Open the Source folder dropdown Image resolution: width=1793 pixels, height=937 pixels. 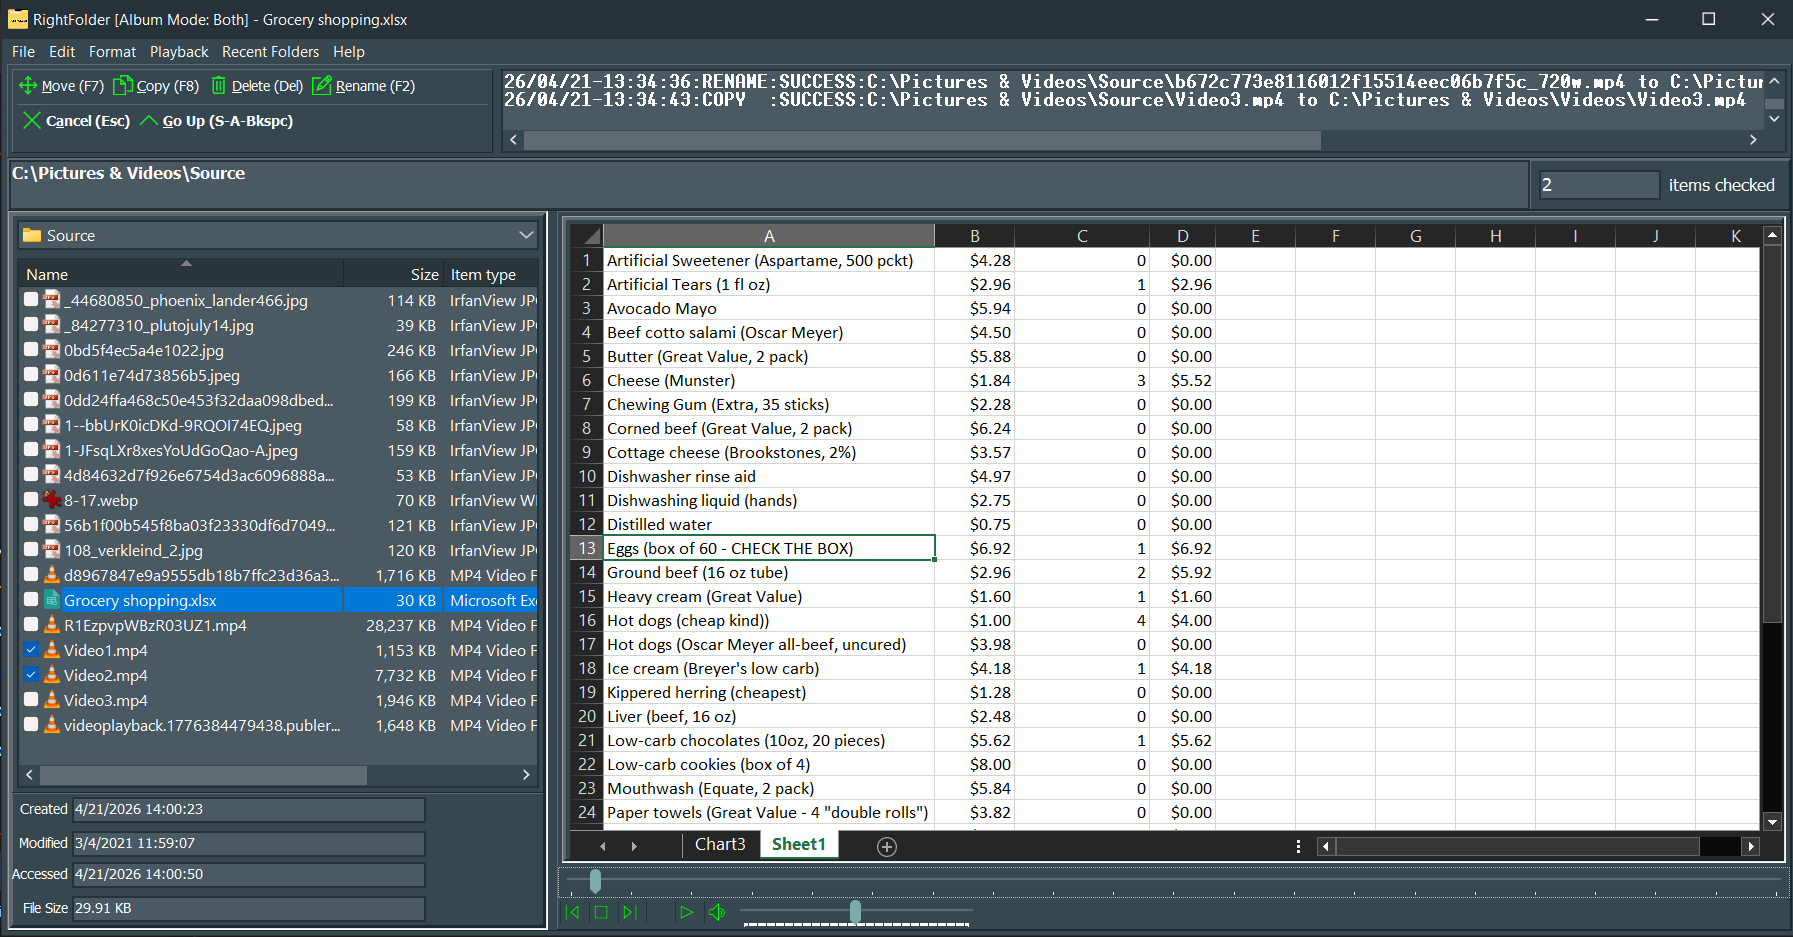525,235
